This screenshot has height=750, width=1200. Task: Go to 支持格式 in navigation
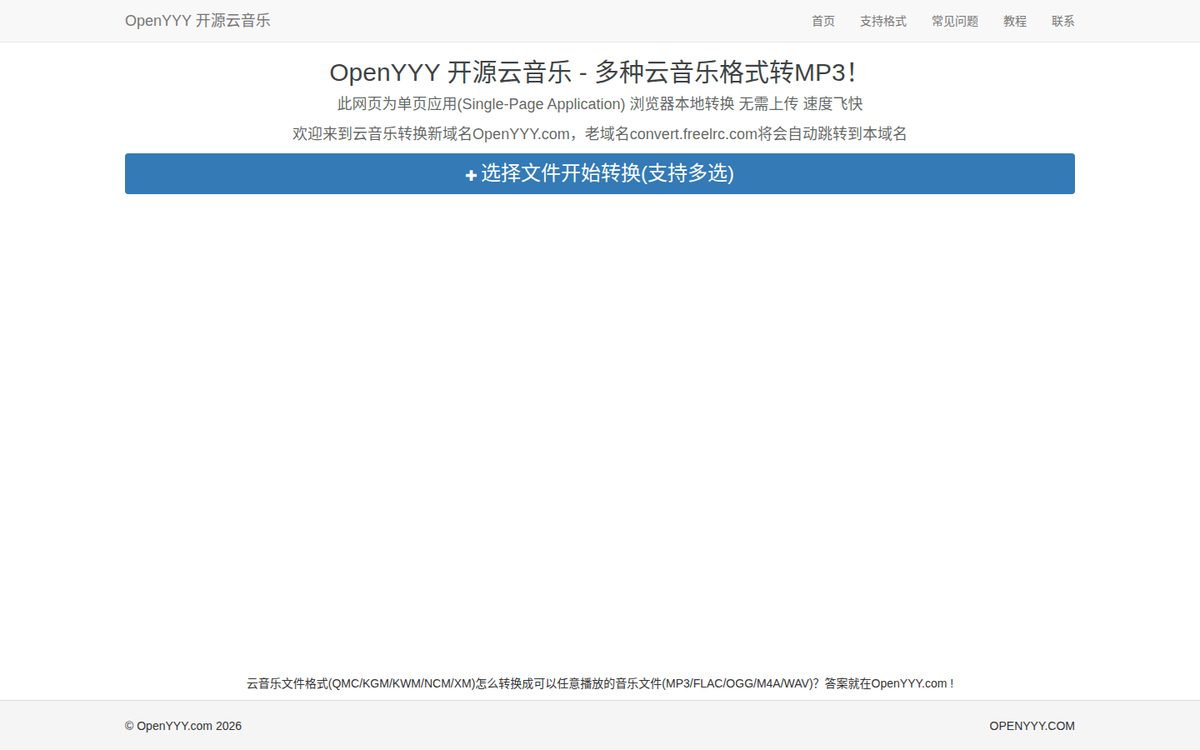tap(883, 21)
